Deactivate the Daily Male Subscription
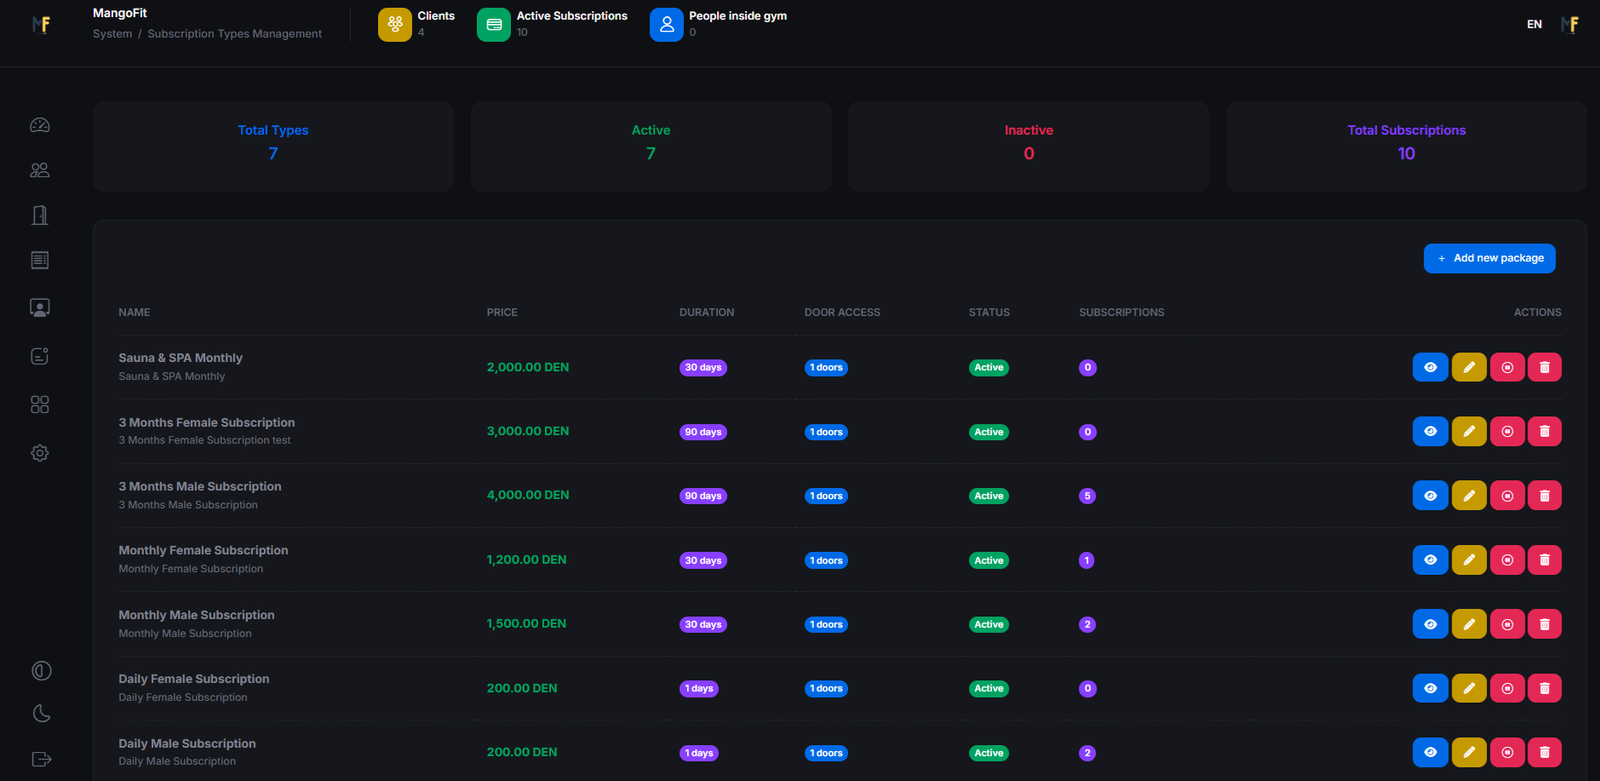The width and height of the screenshot is (1600, 781). (1507, 752)
